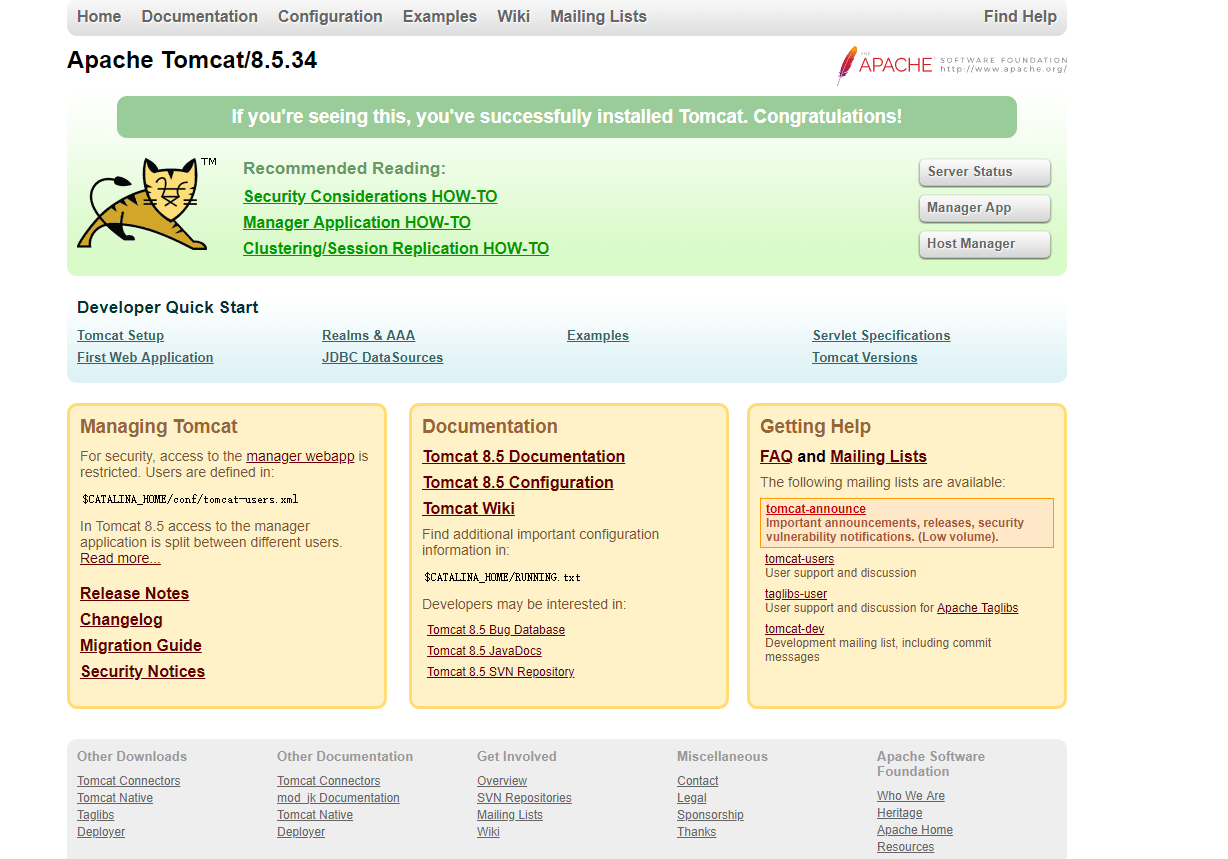Open the Home nav item
Viewport: 1228px width, 859px height.
[x=99, y=16]
